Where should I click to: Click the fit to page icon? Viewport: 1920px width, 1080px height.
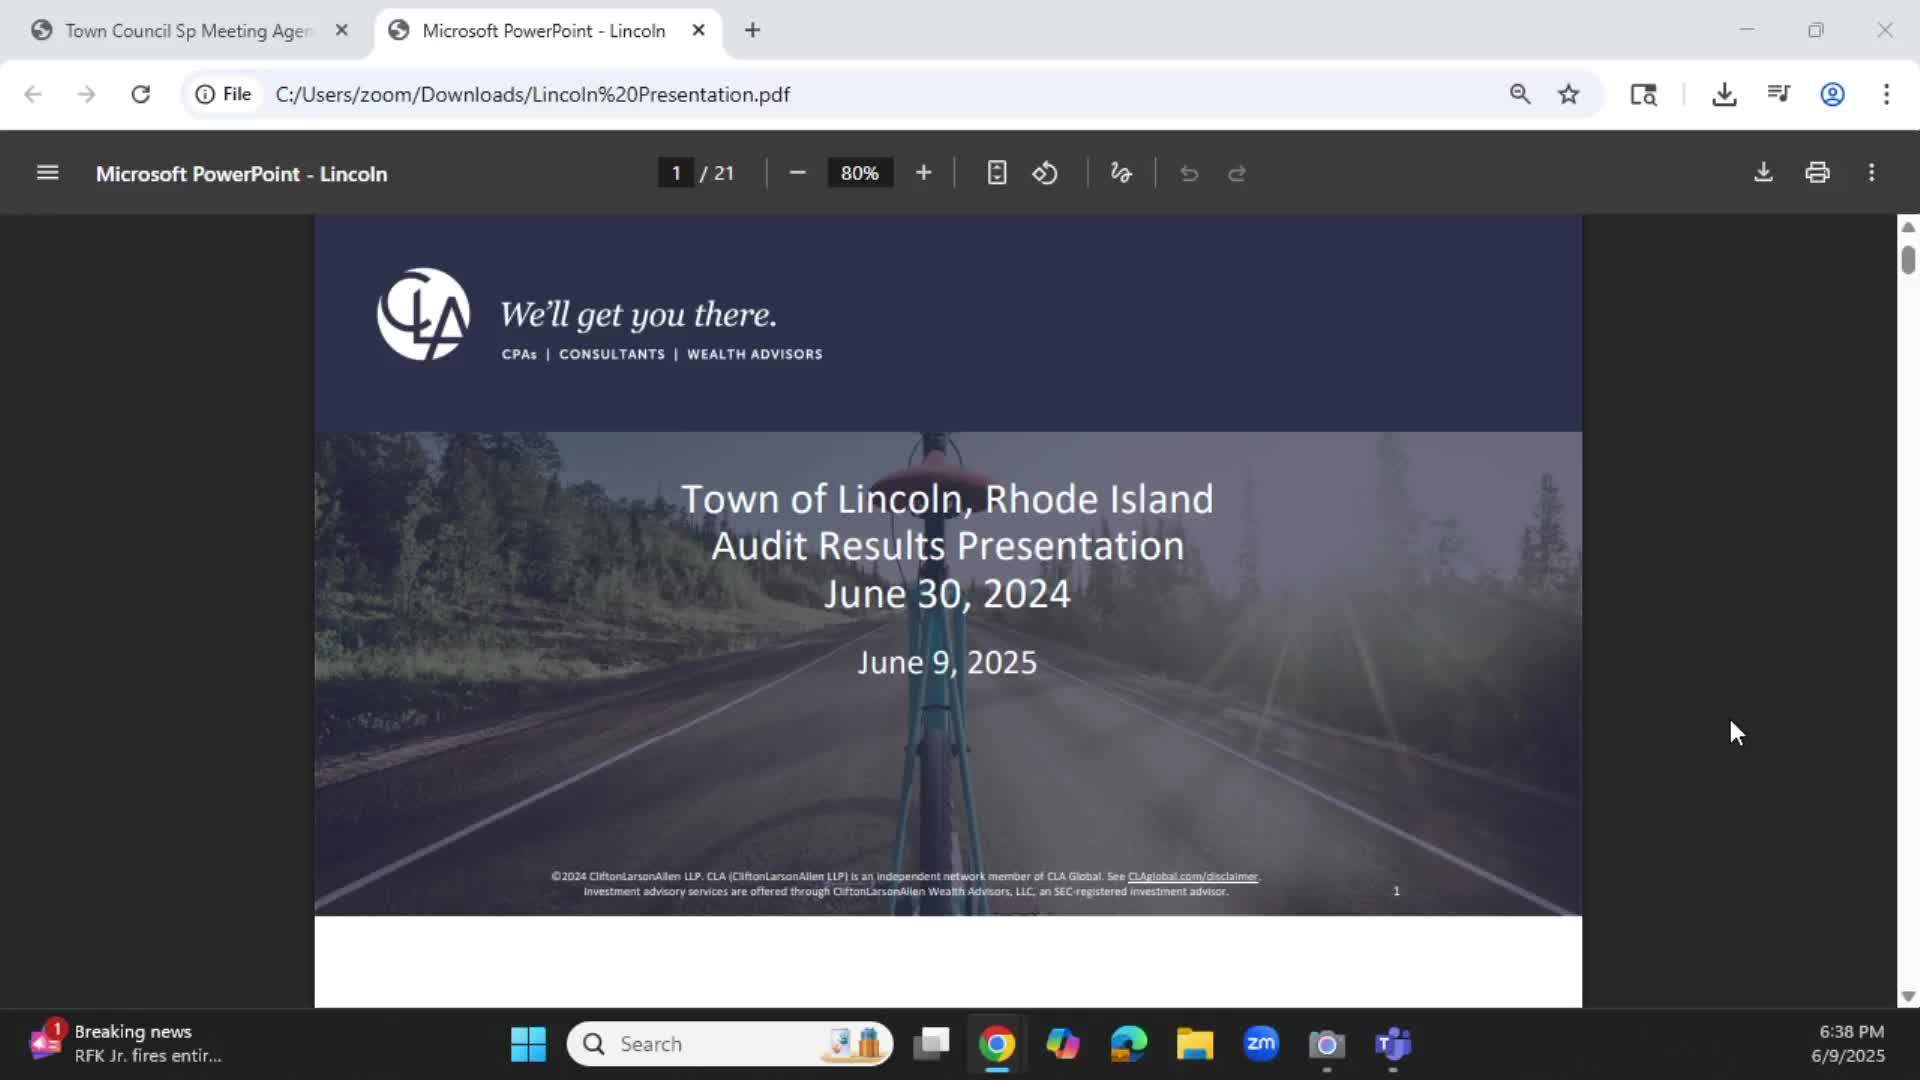pos(996,173)
